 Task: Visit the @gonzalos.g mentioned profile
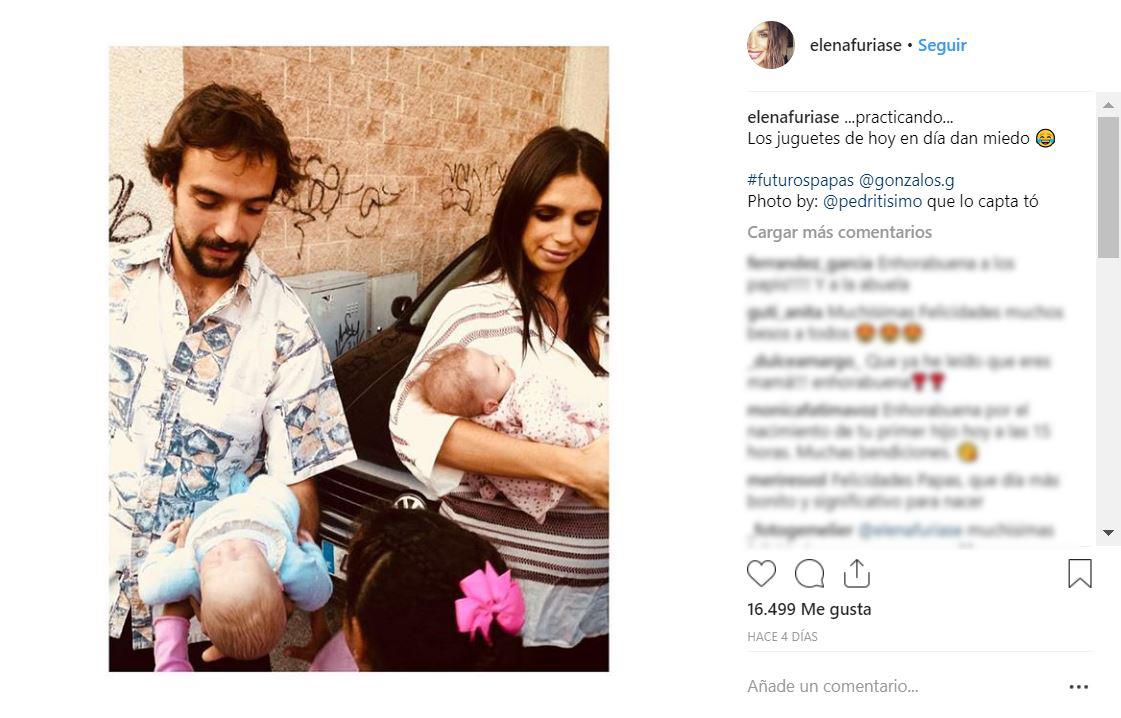[x=907, y=180]
